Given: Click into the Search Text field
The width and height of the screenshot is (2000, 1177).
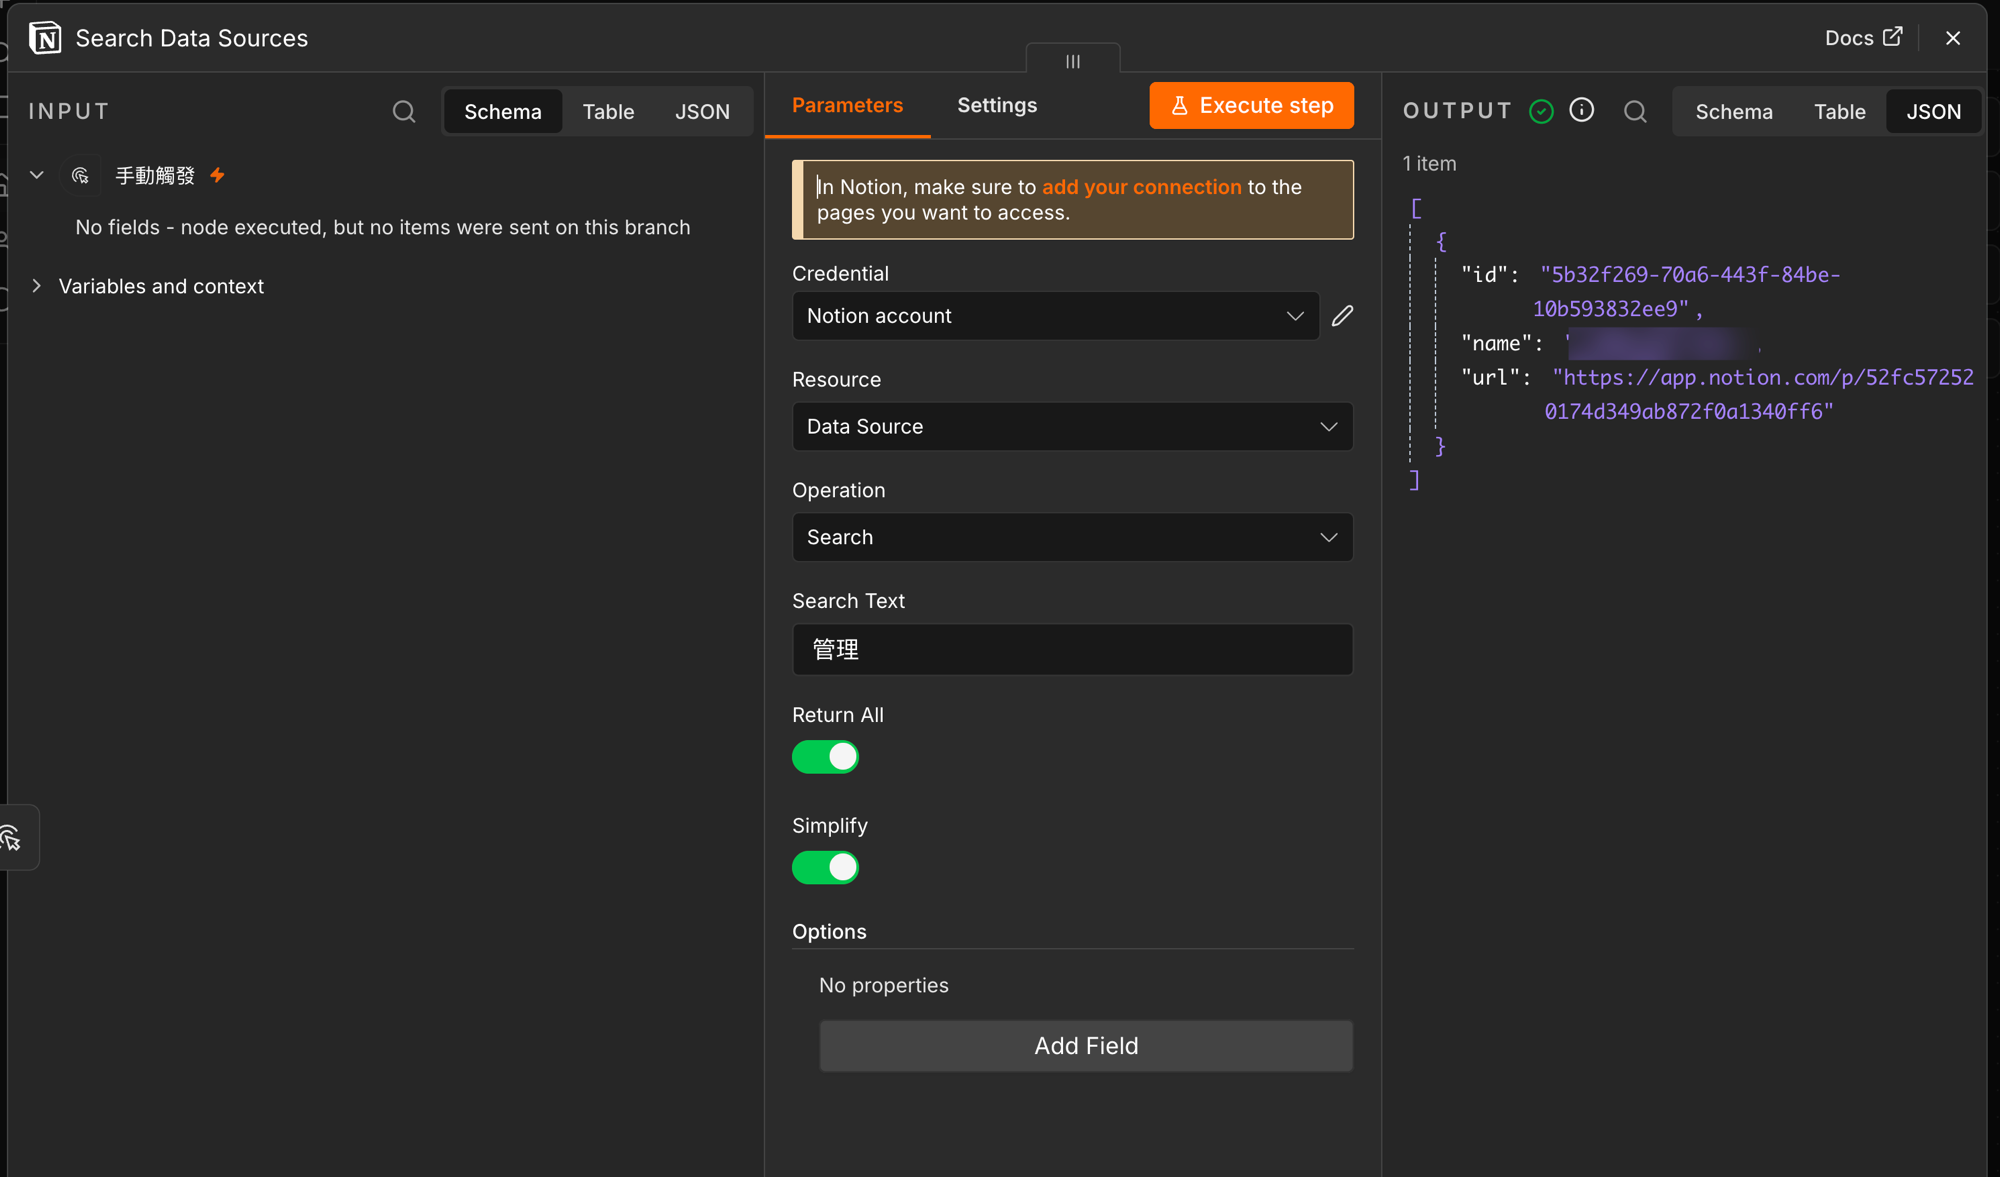Looking at the screenshot, I should [1072, 650].
